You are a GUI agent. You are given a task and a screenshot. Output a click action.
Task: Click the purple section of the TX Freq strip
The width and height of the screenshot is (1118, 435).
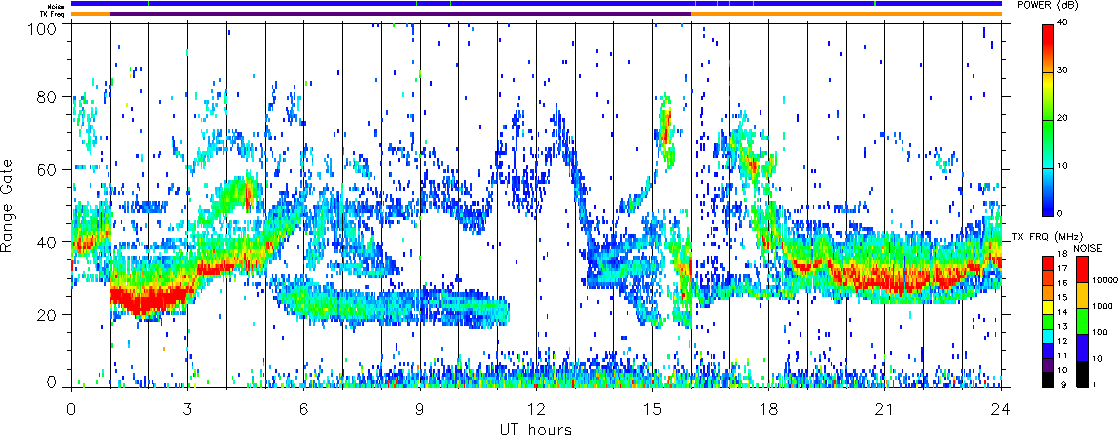pyautogui.click(x=401, y=14)
